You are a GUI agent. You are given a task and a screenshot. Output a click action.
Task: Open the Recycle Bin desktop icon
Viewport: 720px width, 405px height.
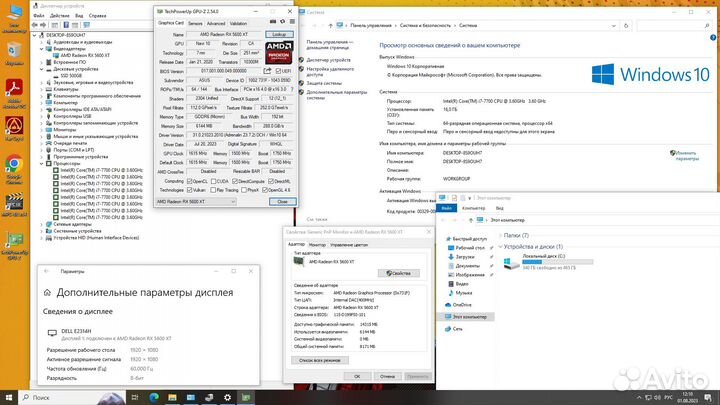pos(14,51)
